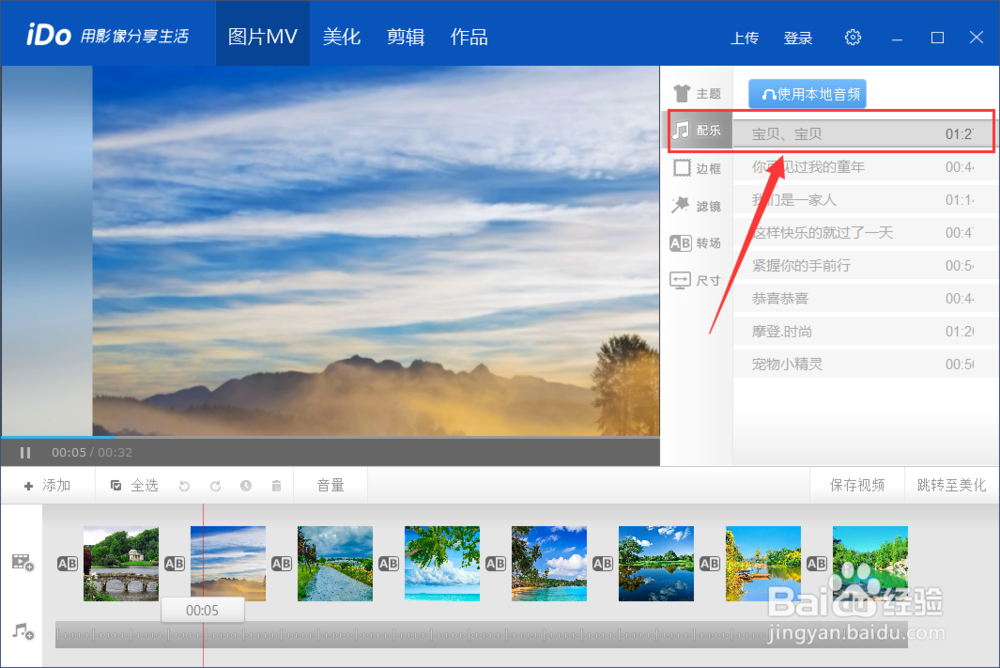1000x668 pixels.
Task: Click 登录 login link
Action: [798, 38]
